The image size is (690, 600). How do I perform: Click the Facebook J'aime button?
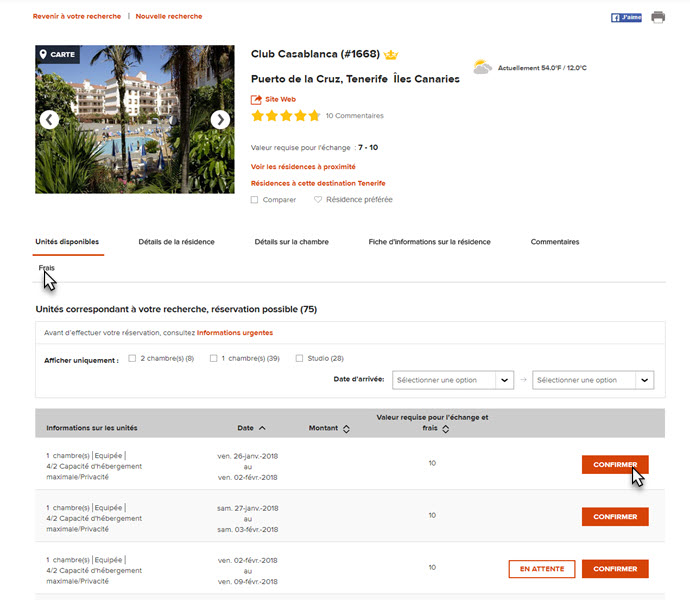point(626,18)
